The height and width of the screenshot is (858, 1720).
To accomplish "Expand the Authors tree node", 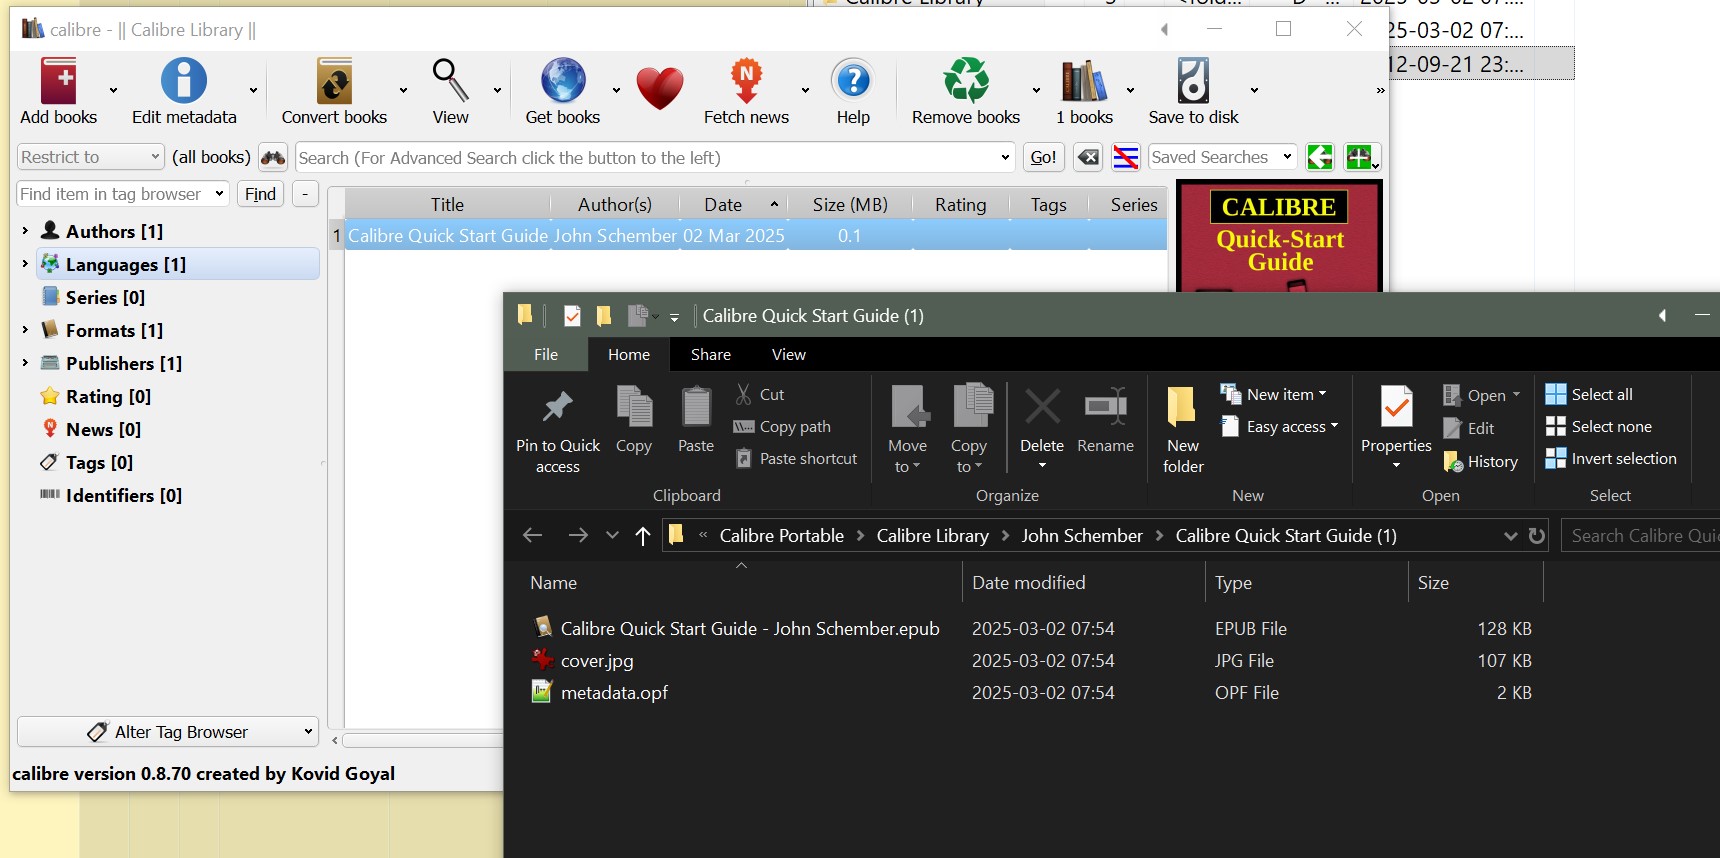I will 25,231.
